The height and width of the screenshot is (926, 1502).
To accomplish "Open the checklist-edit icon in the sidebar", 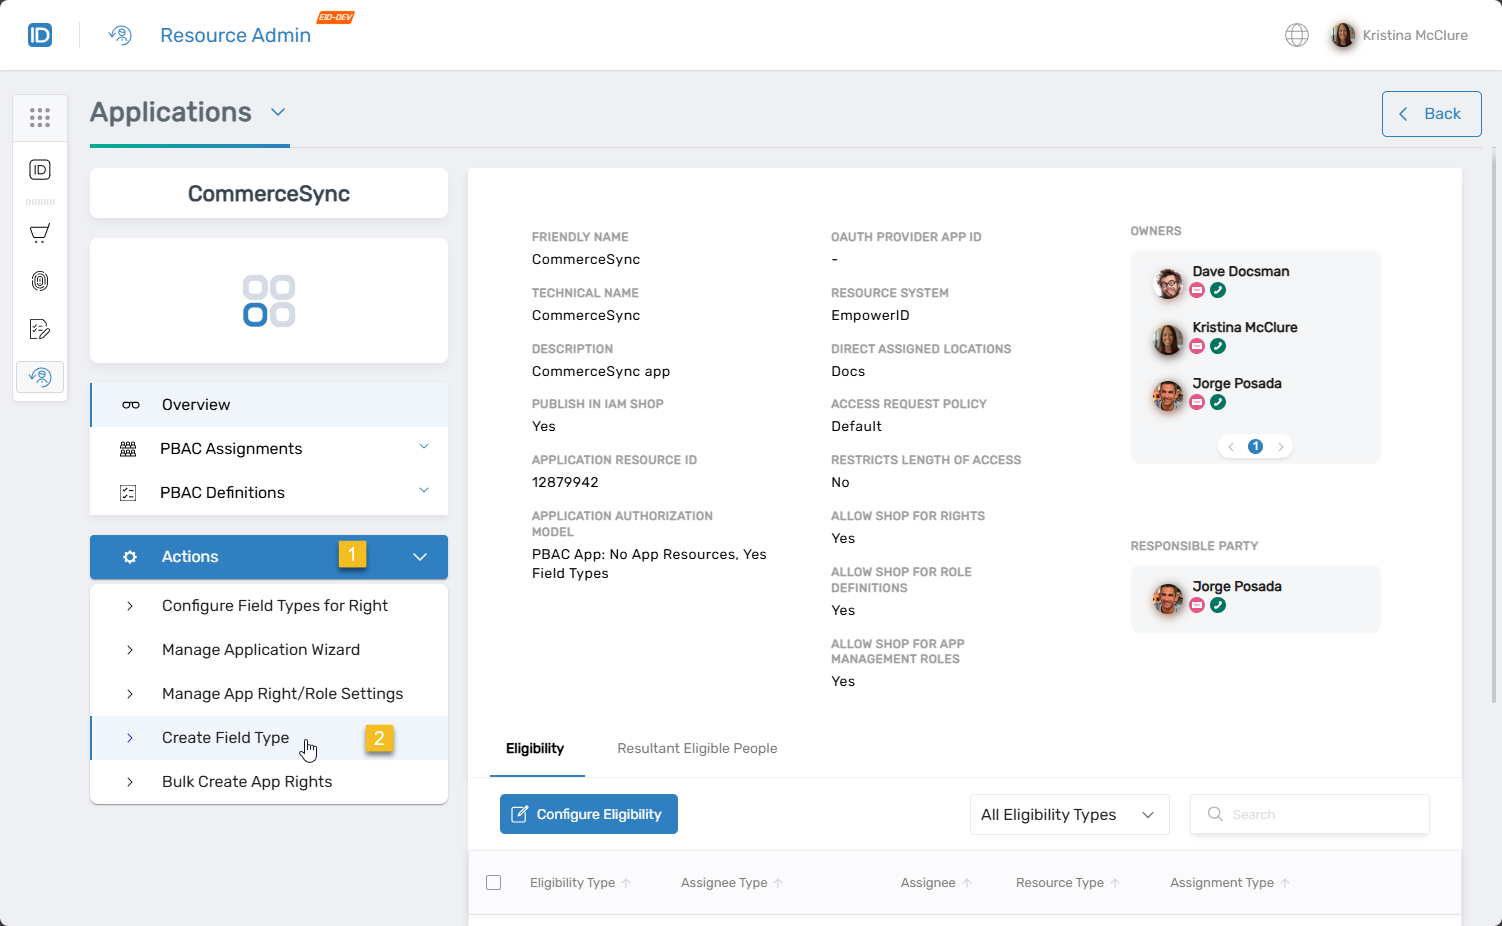I will pyautogui.click(x=40, y=329).
